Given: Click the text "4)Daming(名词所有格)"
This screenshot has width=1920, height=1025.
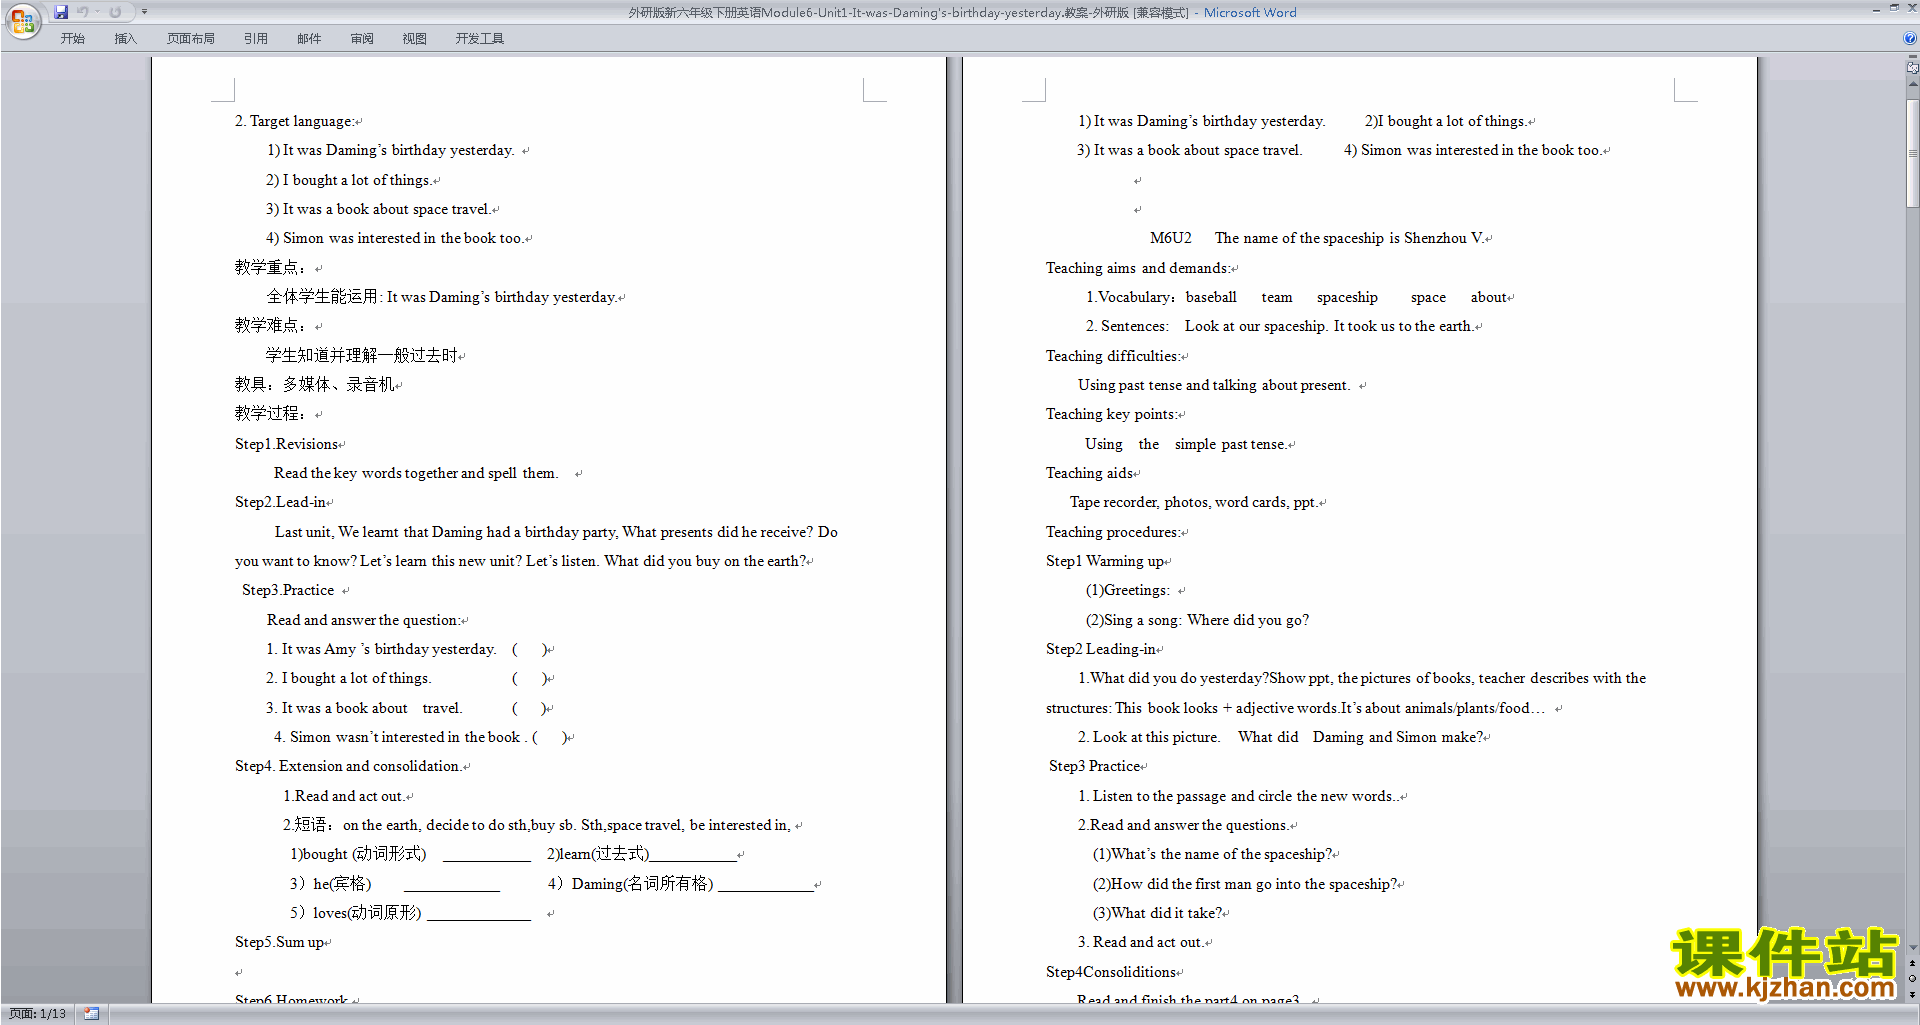Looking at the screenshot, I should [x=630, y=884].
